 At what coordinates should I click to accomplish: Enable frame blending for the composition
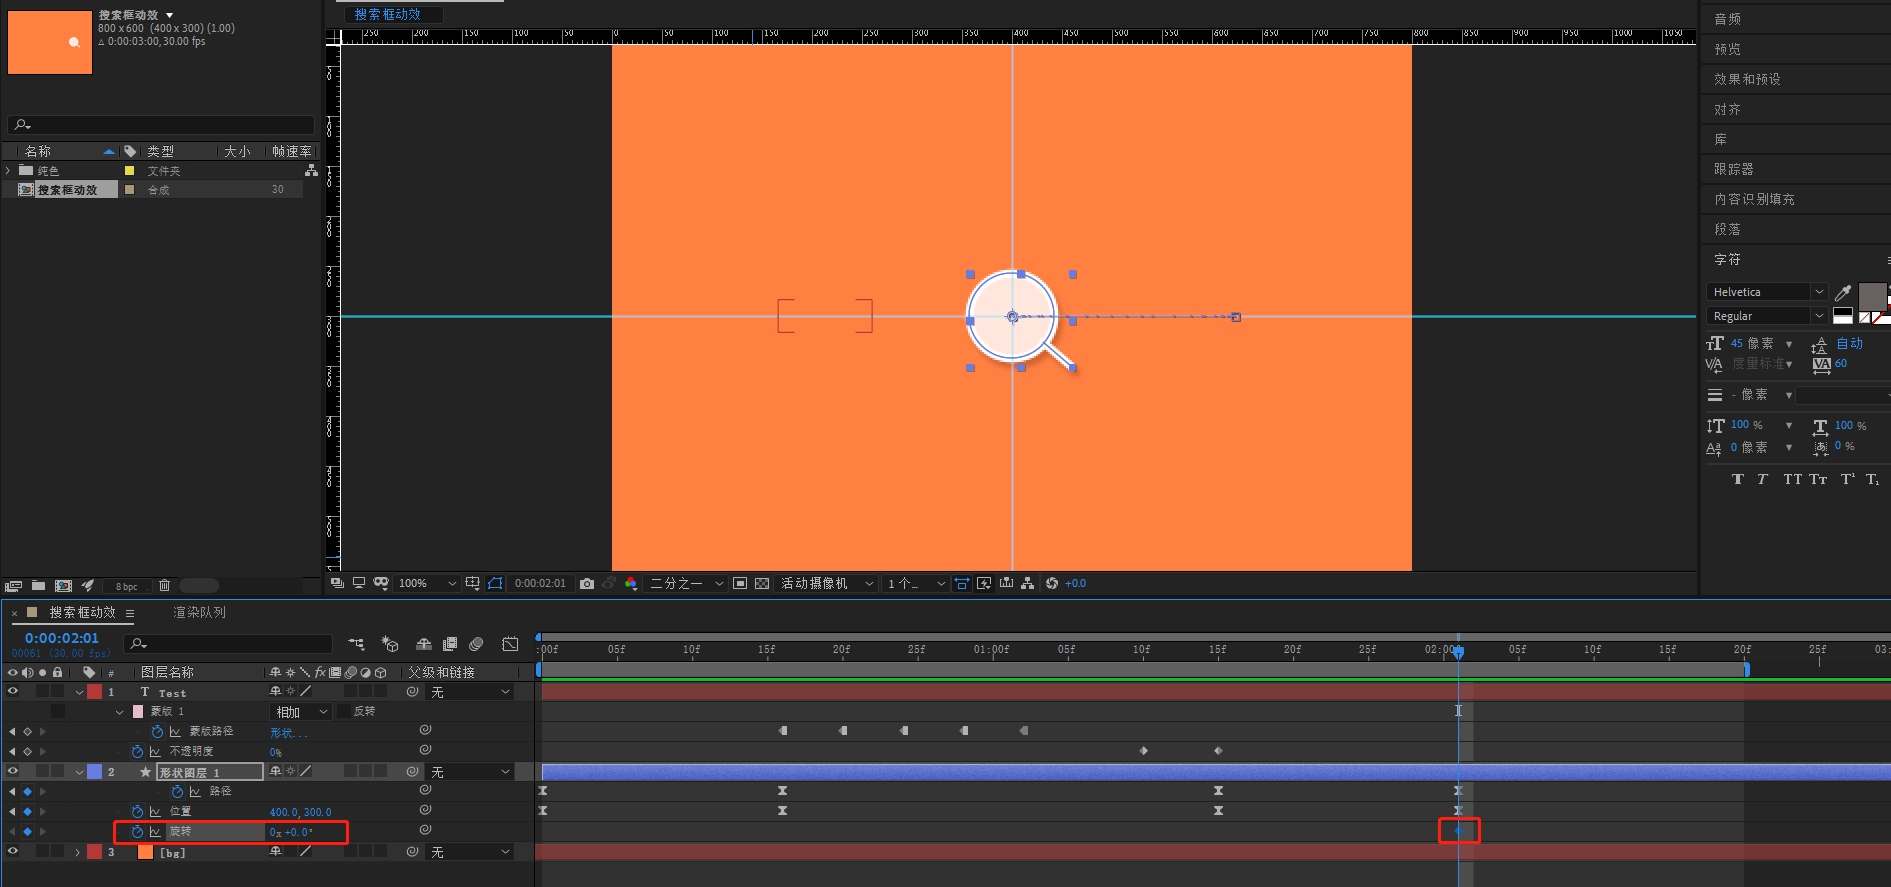[x=450, y=644]
